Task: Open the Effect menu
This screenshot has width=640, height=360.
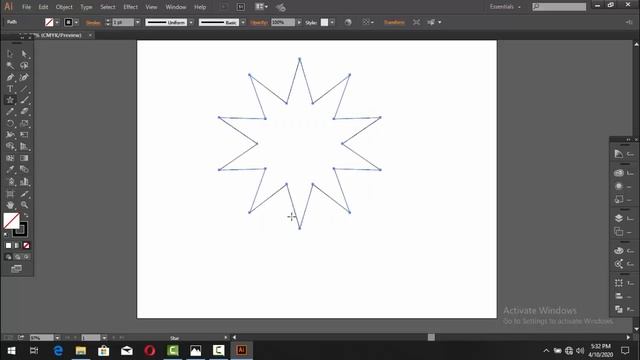Action: tap(130, 7)
